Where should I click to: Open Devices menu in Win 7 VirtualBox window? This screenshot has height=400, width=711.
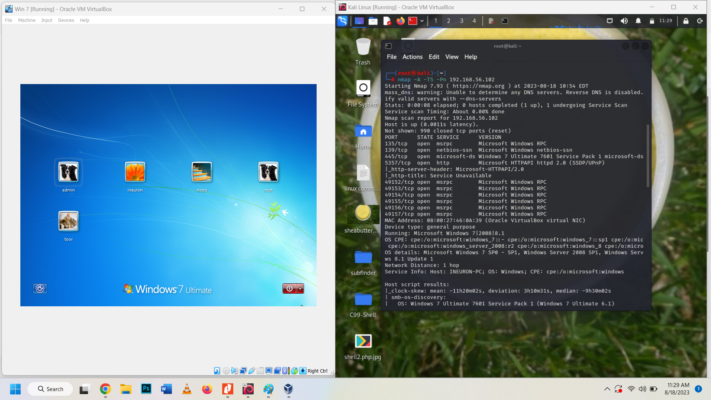click(66, 20)
